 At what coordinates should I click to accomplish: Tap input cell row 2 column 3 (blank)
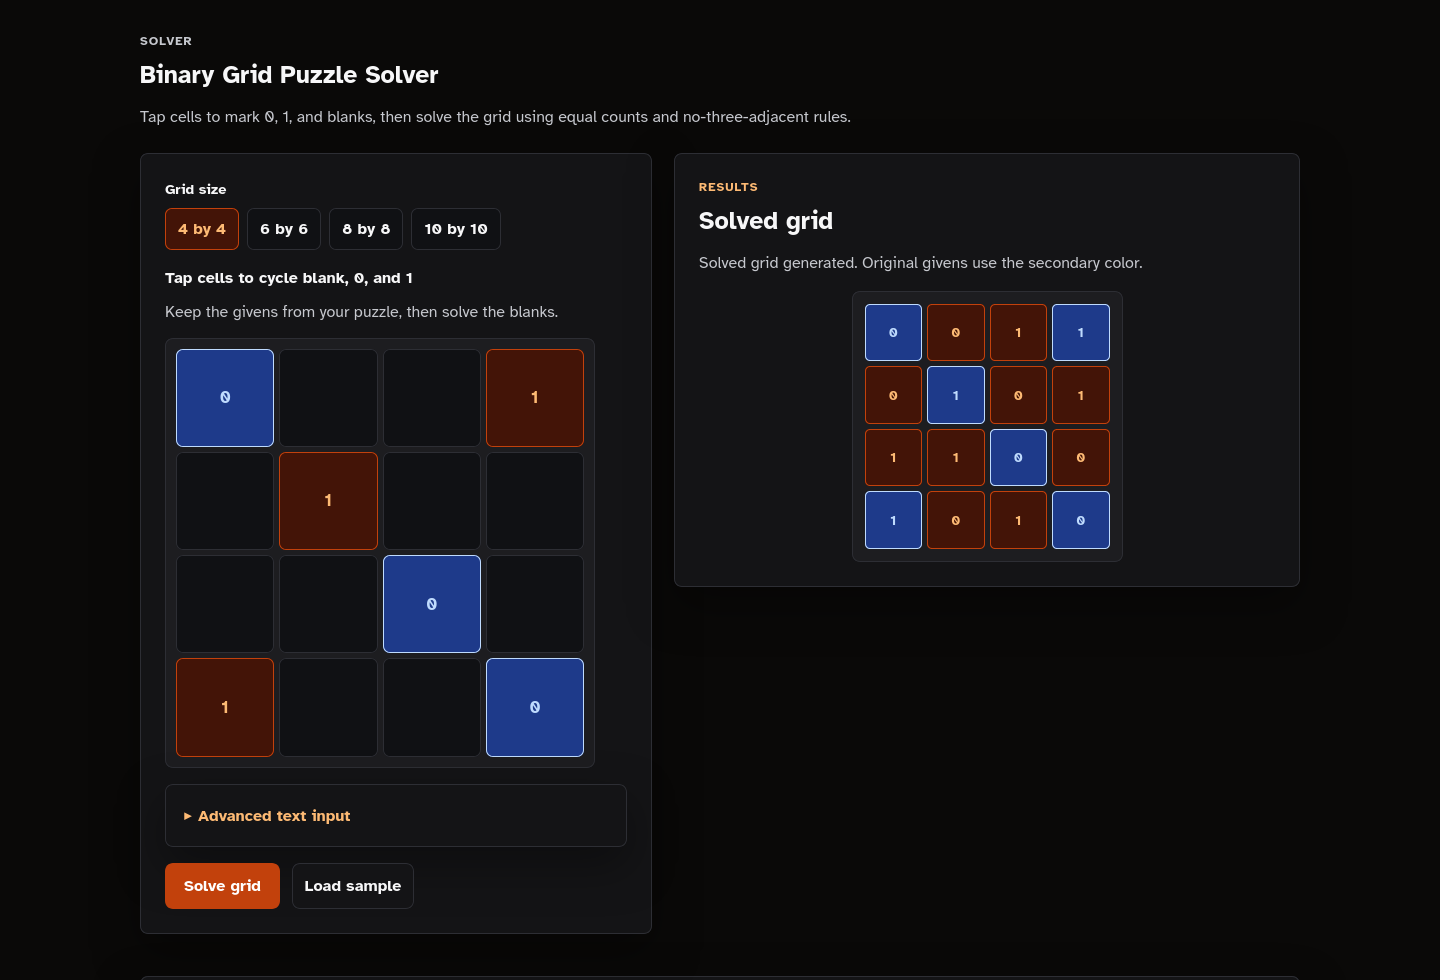[x=432, y=501]
